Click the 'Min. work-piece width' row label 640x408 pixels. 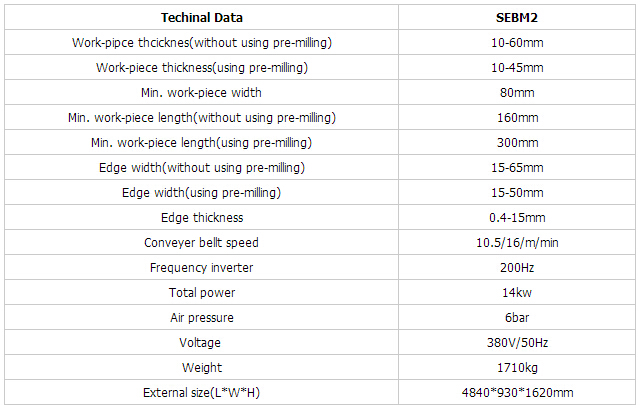[201, 93]
